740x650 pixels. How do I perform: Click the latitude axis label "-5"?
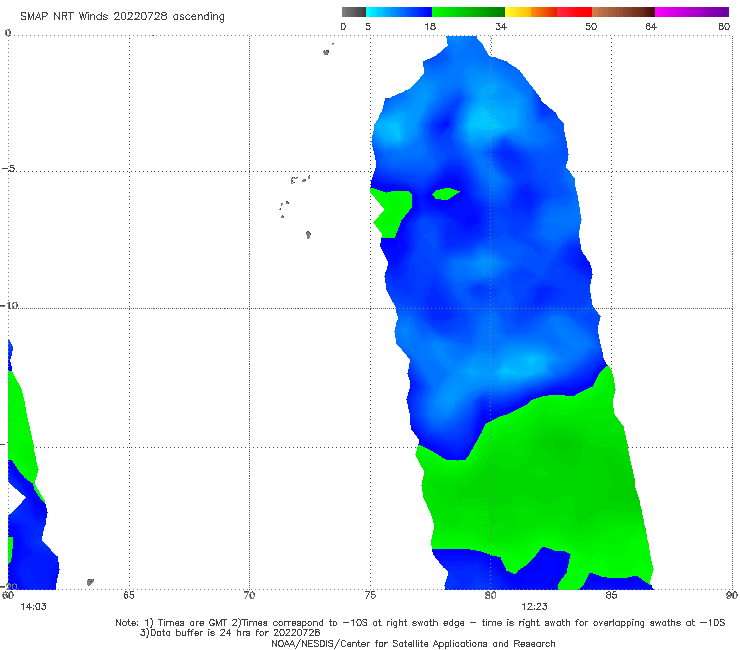click(x=8, y=169)
